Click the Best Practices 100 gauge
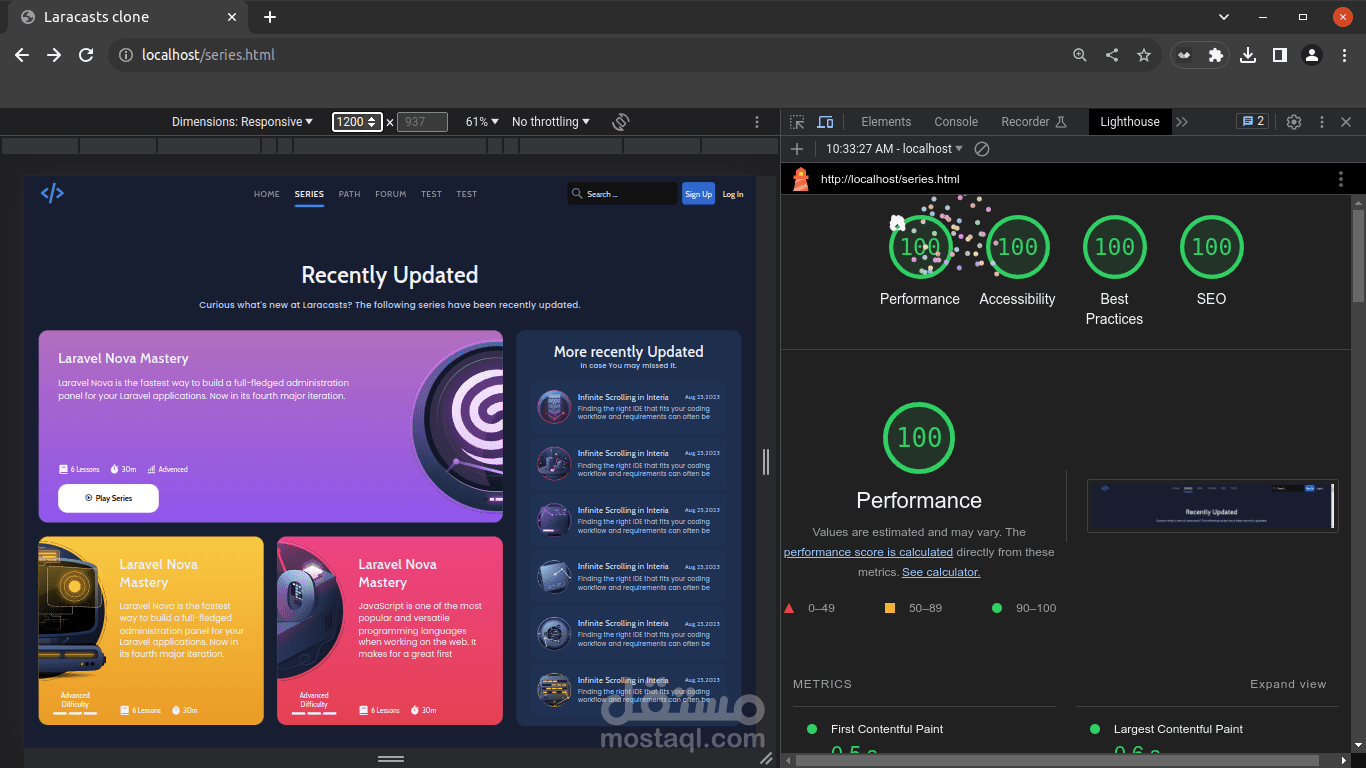 1114,247
